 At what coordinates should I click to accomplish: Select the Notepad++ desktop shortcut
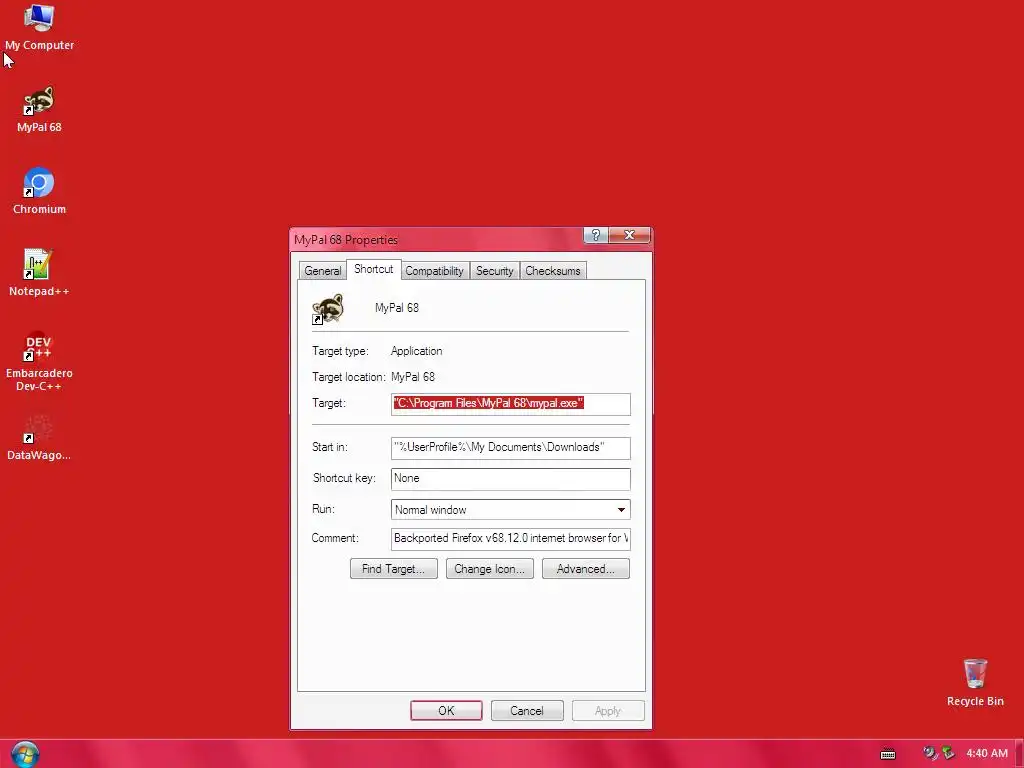[39, 273]
